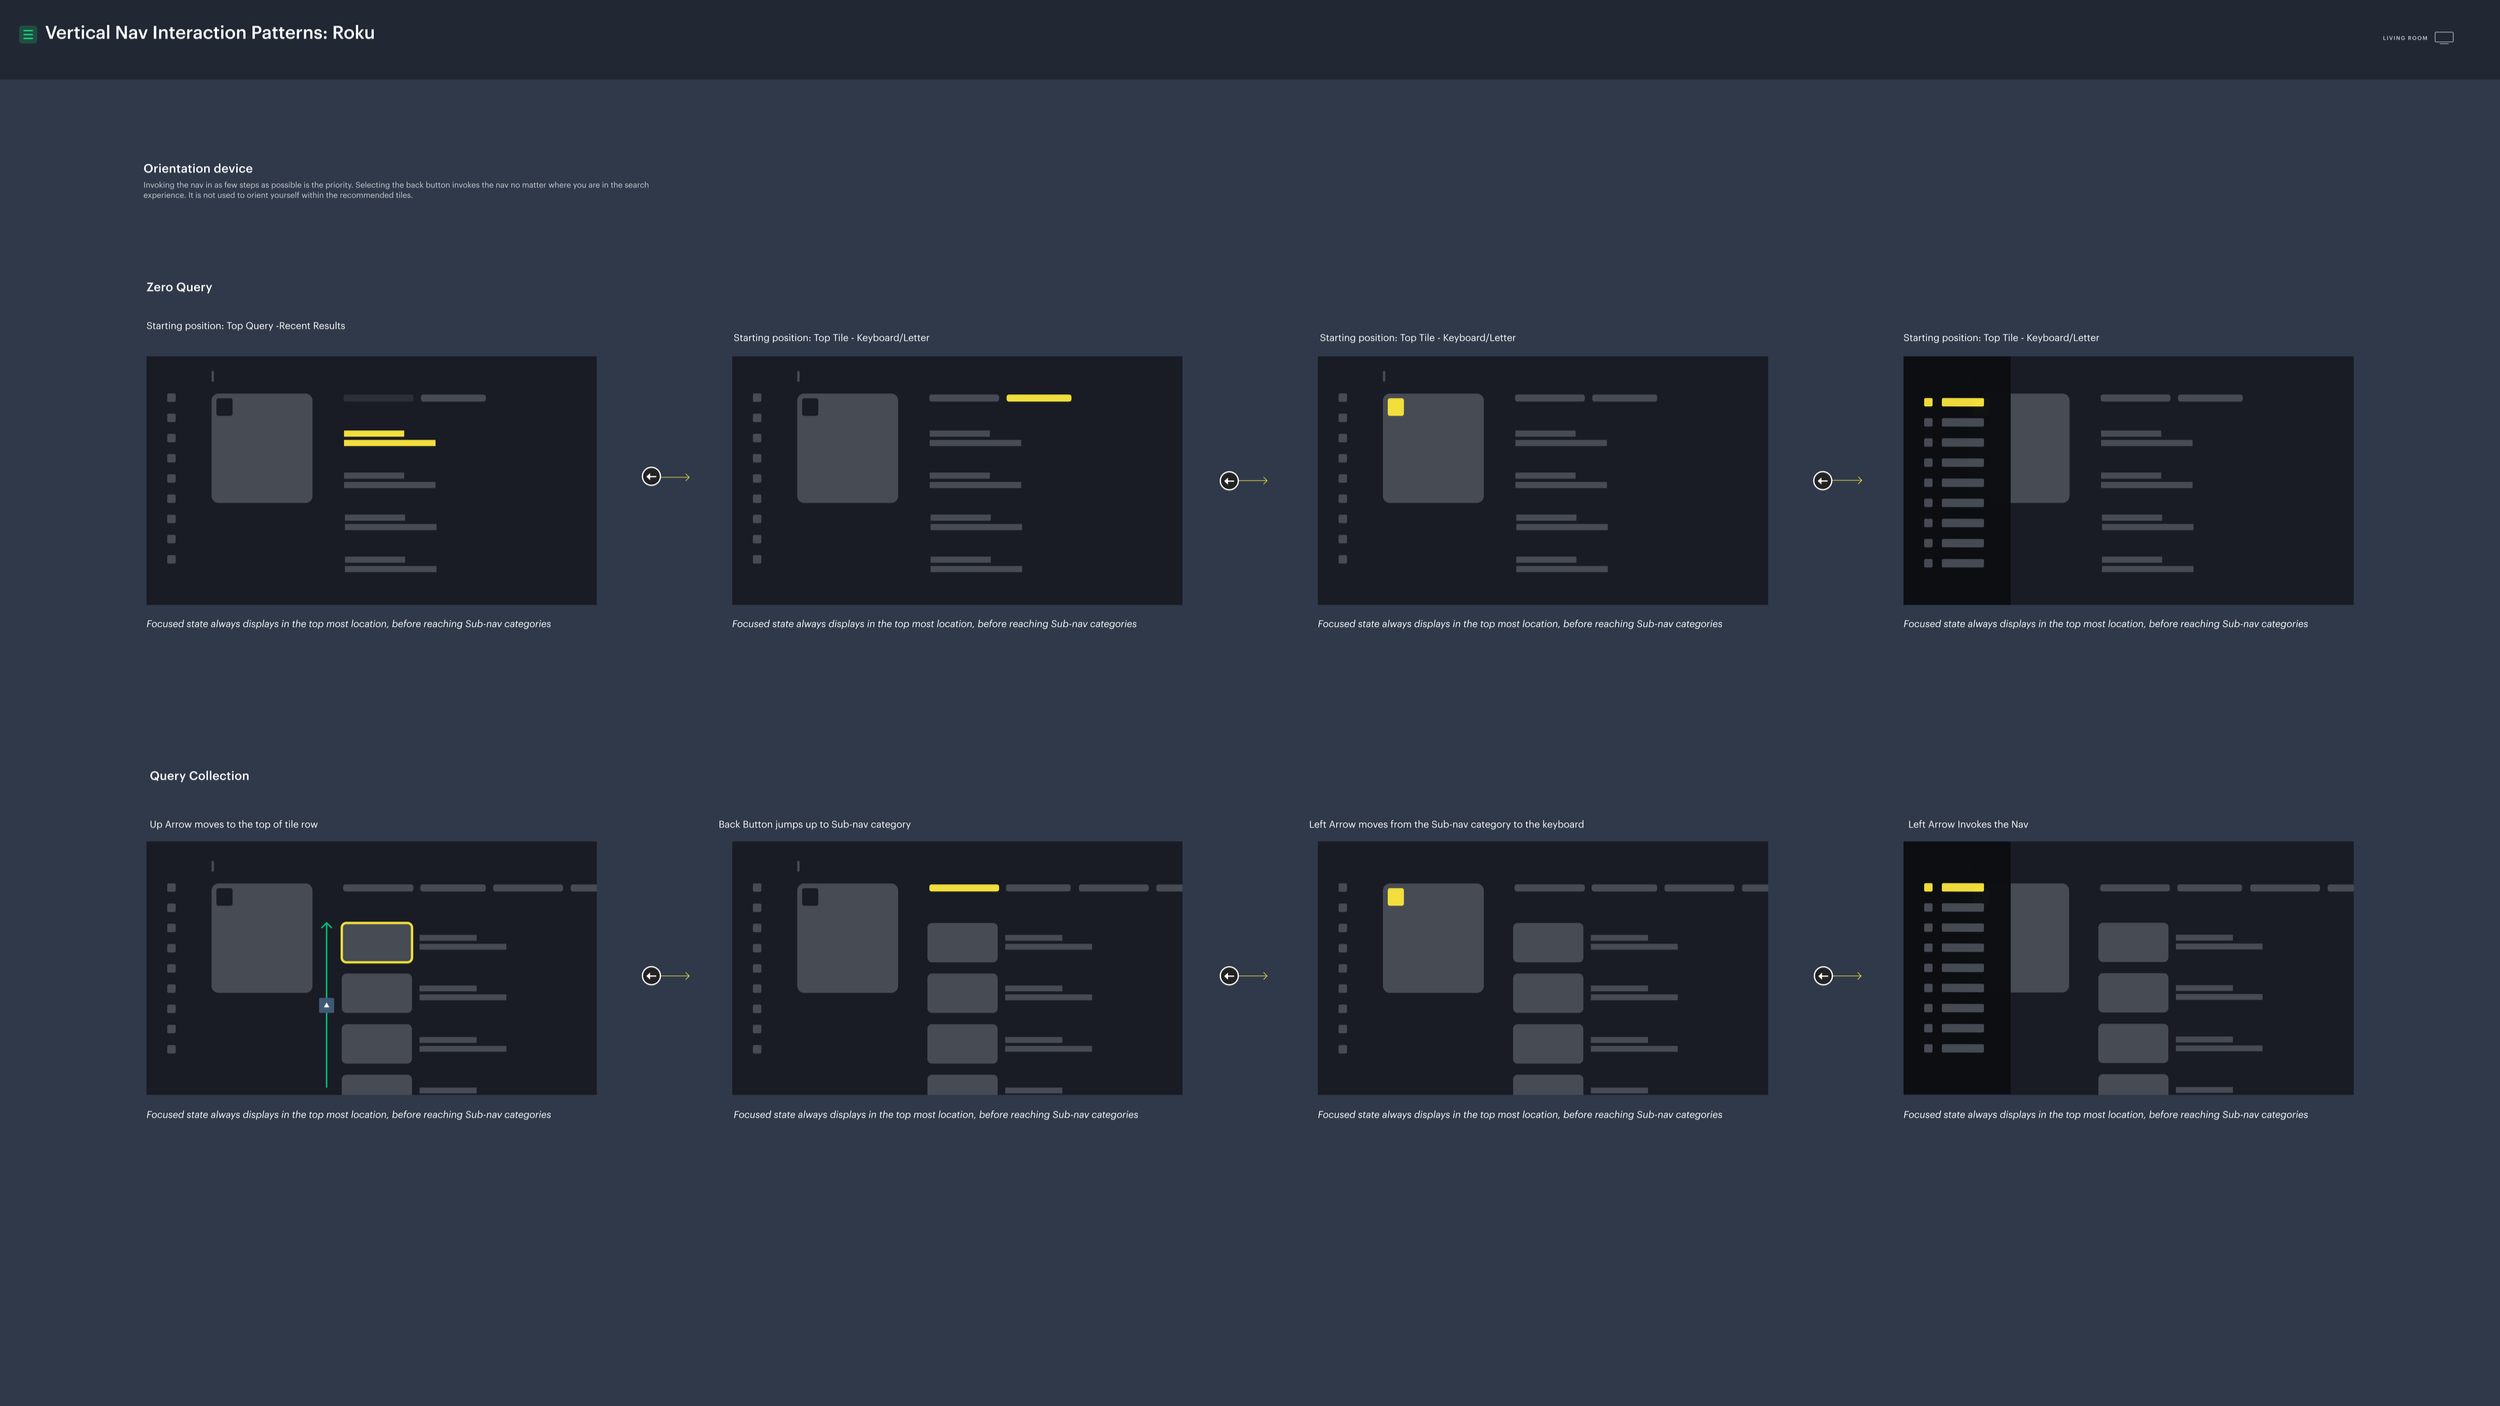Click back-arrow circle between second and third Zero Query frames
The image size is (2500, 1406).
click(x=1229, y=481)
